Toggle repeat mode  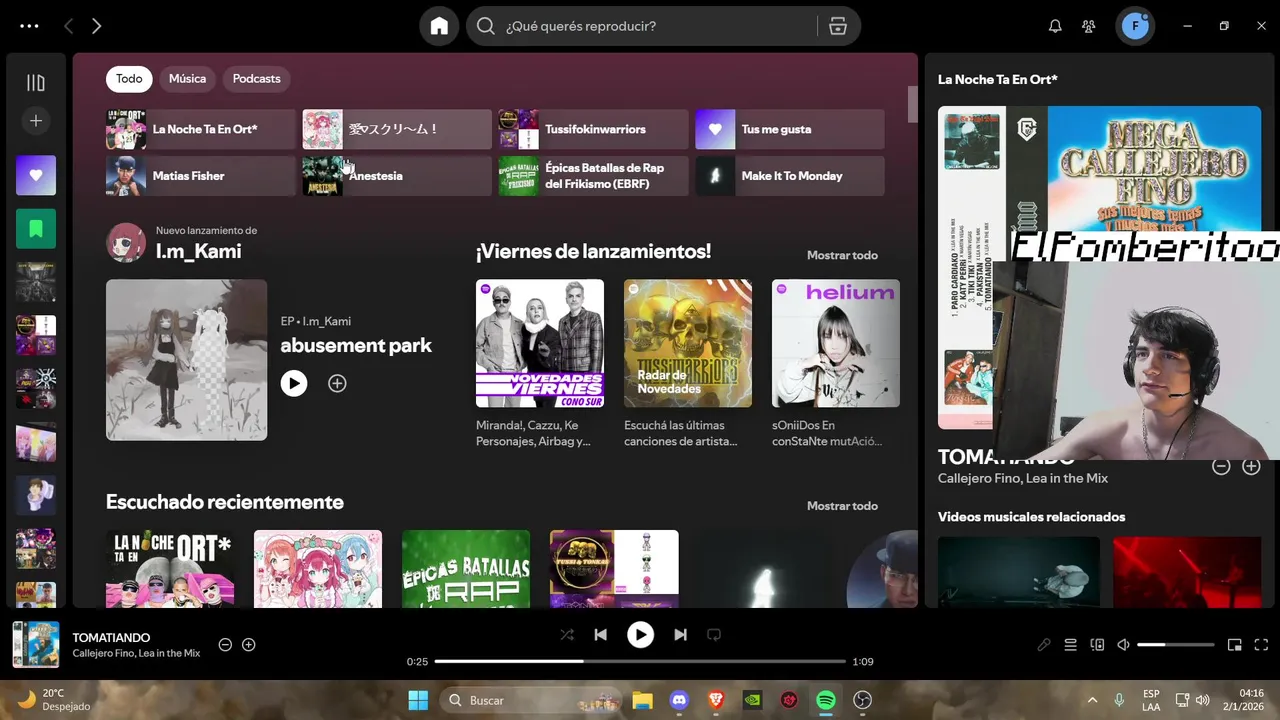point(714,635)
